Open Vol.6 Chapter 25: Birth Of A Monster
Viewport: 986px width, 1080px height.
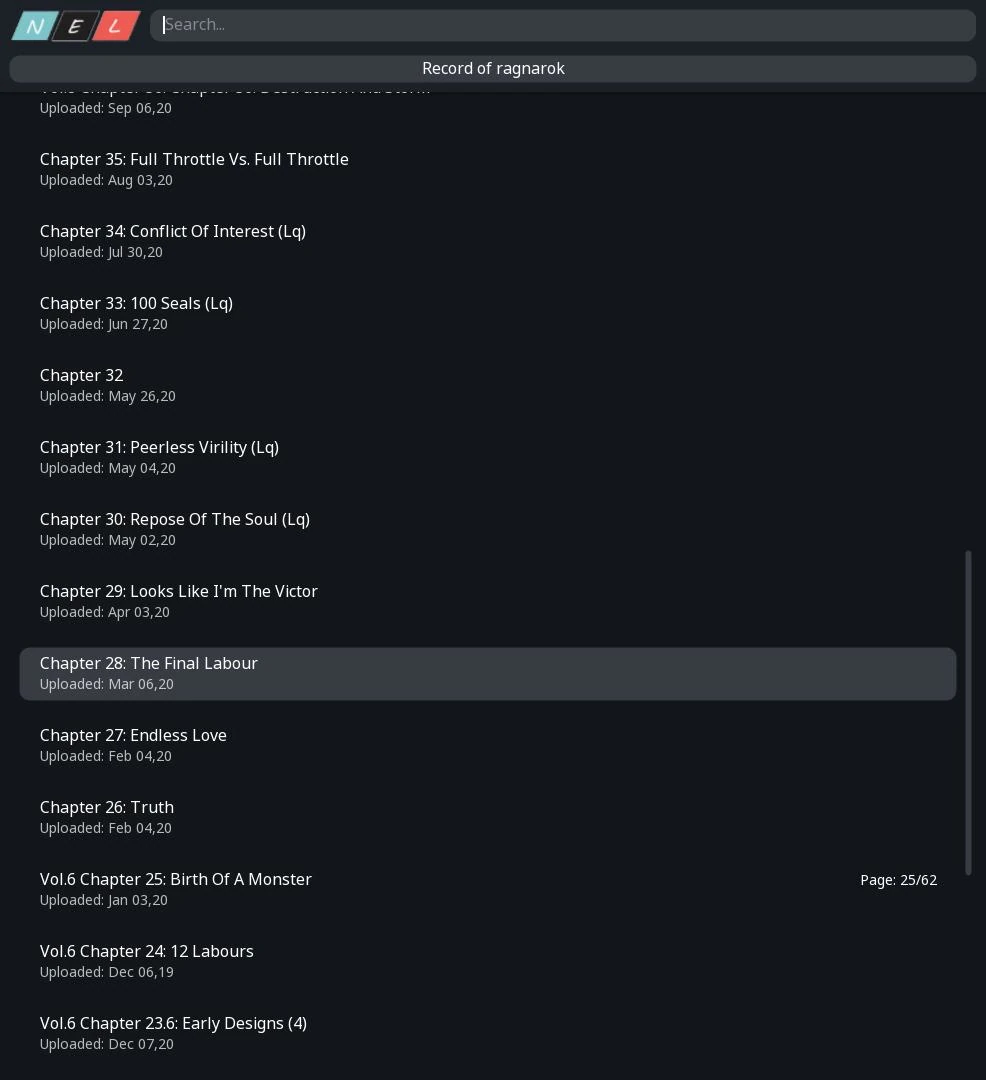pyautogui.click(x=176, y=880)
